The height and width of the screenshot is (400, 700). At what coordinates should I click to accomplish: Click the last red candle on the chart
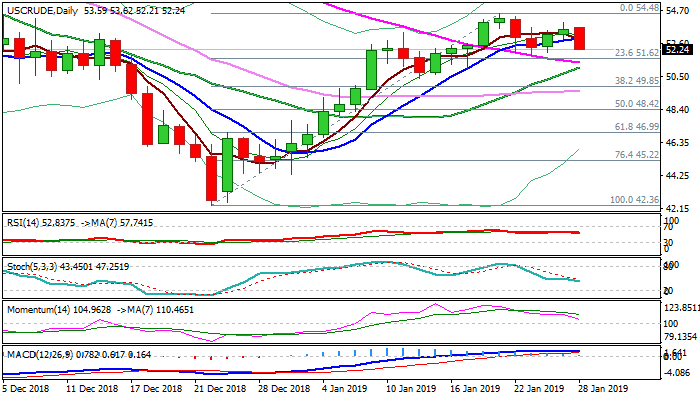[578, 38]
